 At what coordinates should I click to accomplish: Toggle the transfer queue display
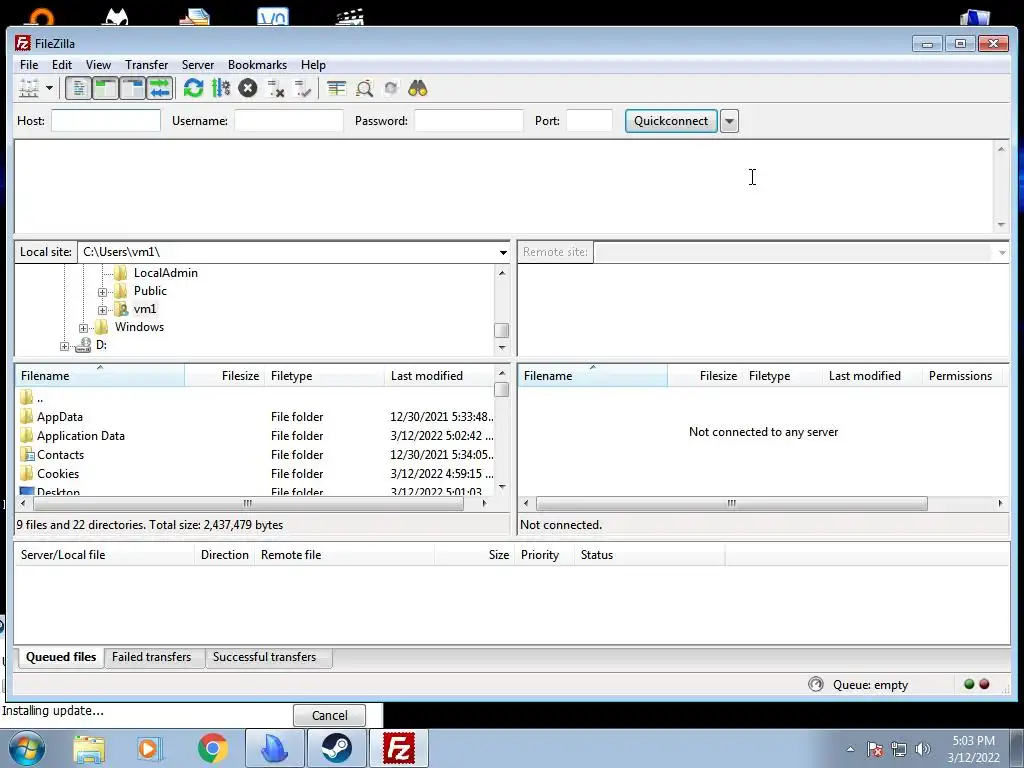[x=159, y=88]
